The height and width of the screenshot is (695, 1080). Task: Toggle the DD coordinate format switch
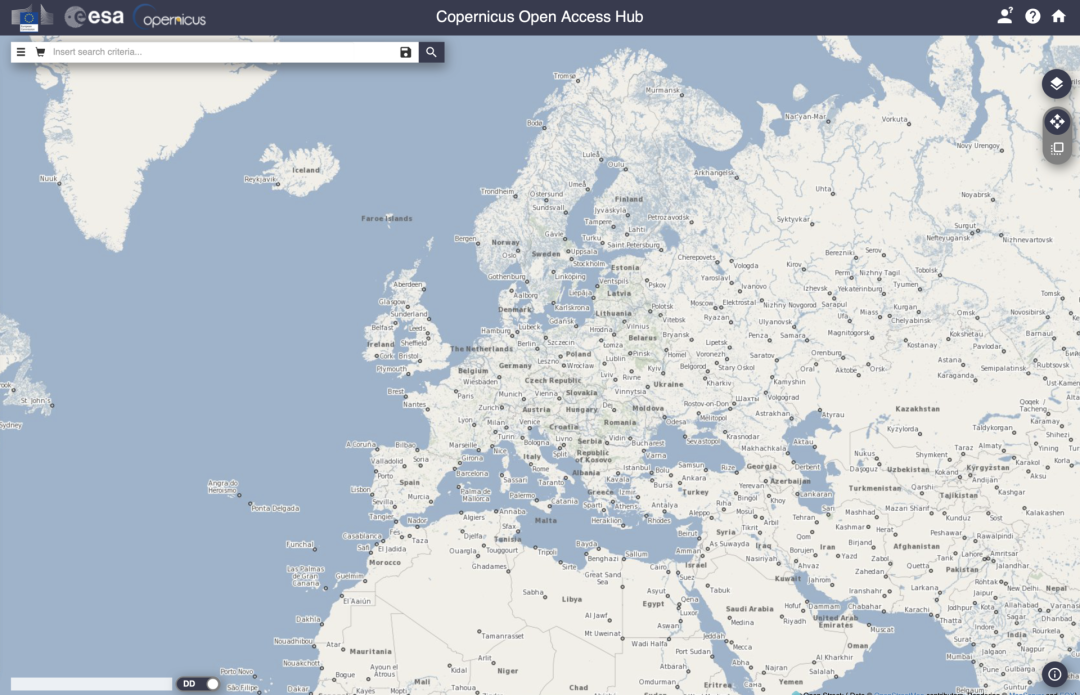point(198,684)
